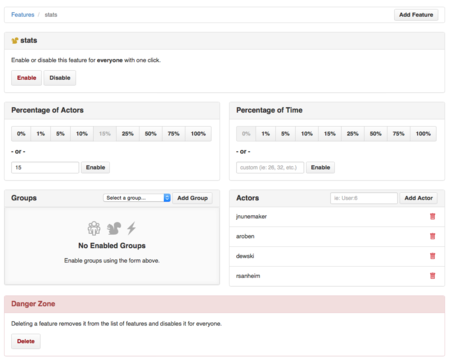Set Percentage of Actors to 25%

pyautogui.click(x=128, y=134)
